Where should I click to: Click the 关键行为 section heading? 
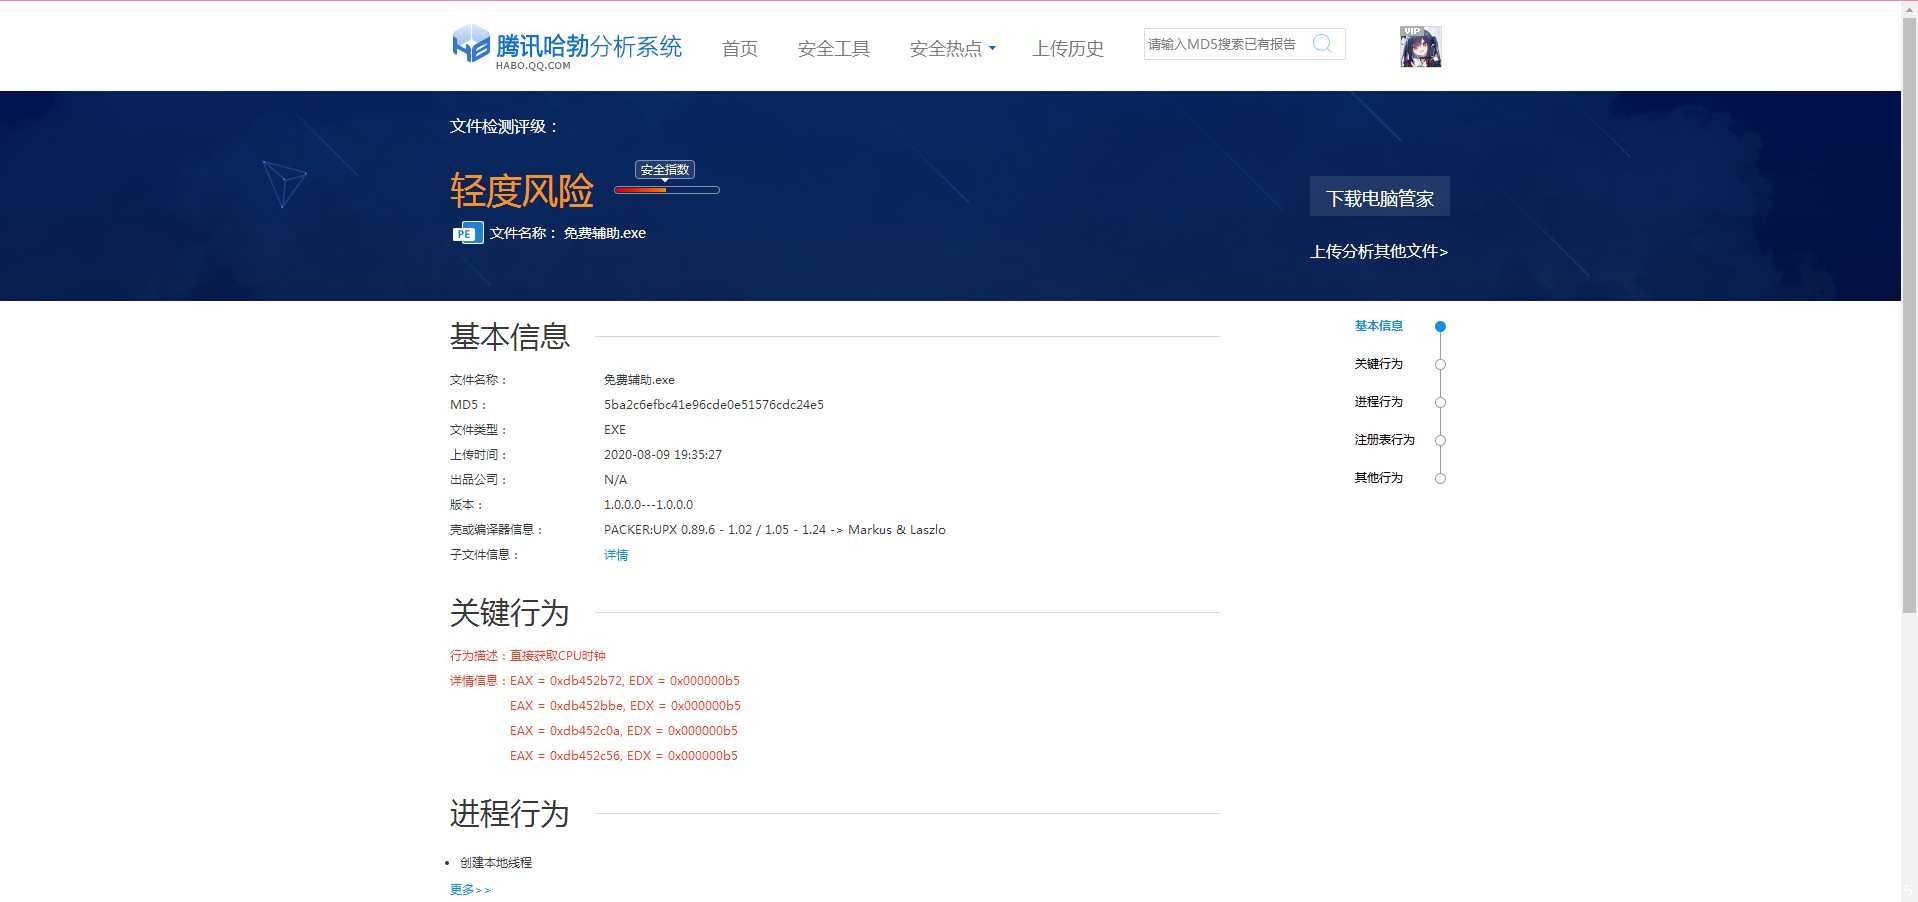click(510, 613)
